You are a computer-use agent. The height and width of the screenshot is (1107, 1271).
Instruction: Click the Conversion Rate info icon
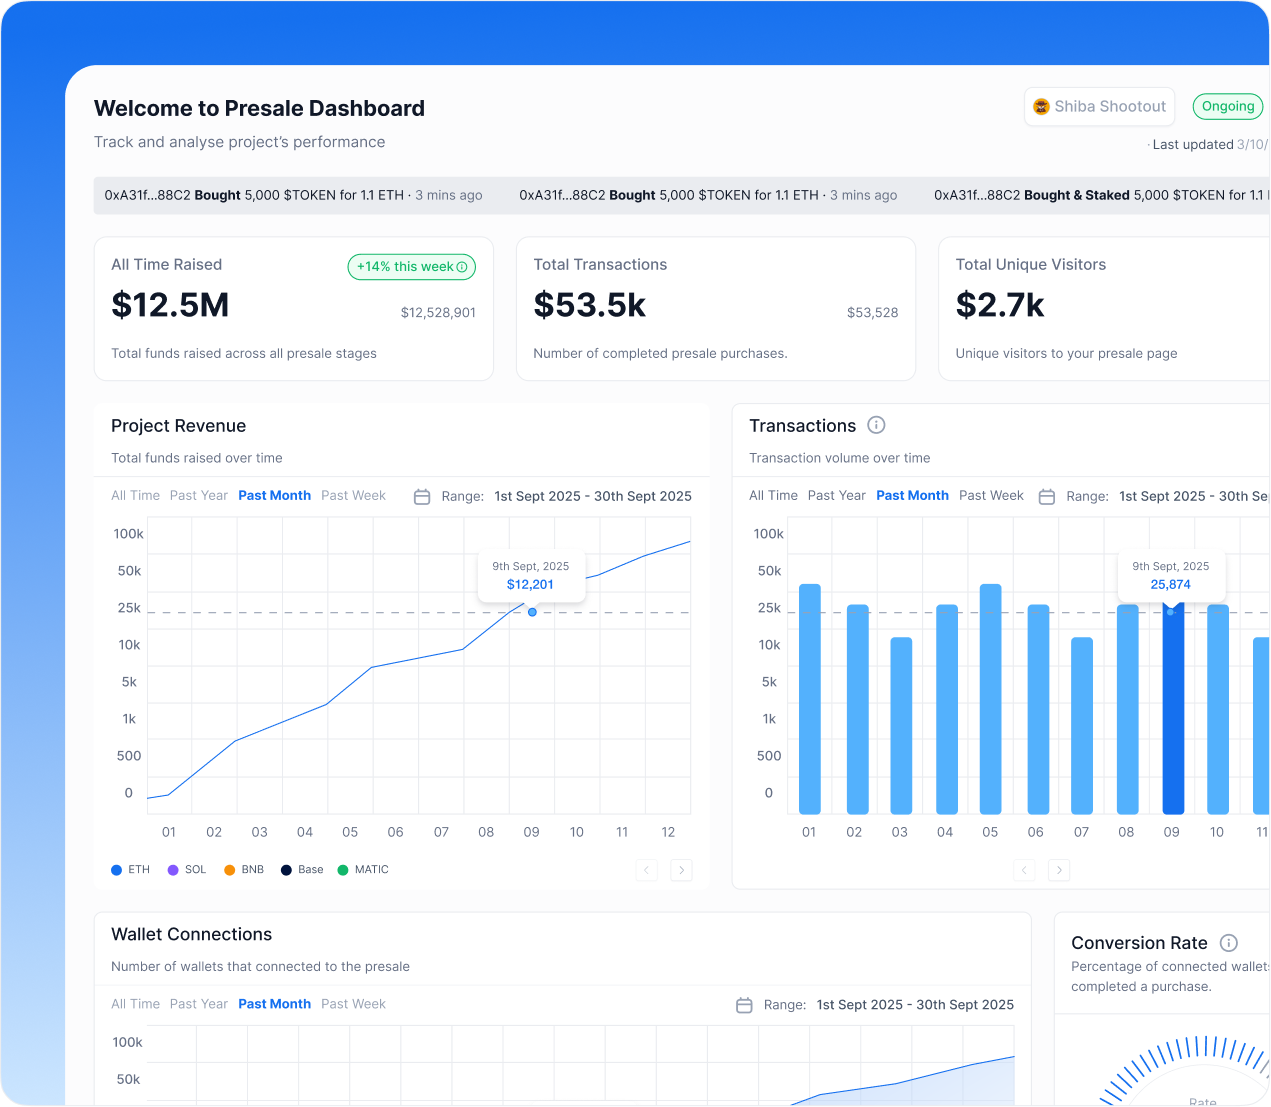click(1229, 943)
